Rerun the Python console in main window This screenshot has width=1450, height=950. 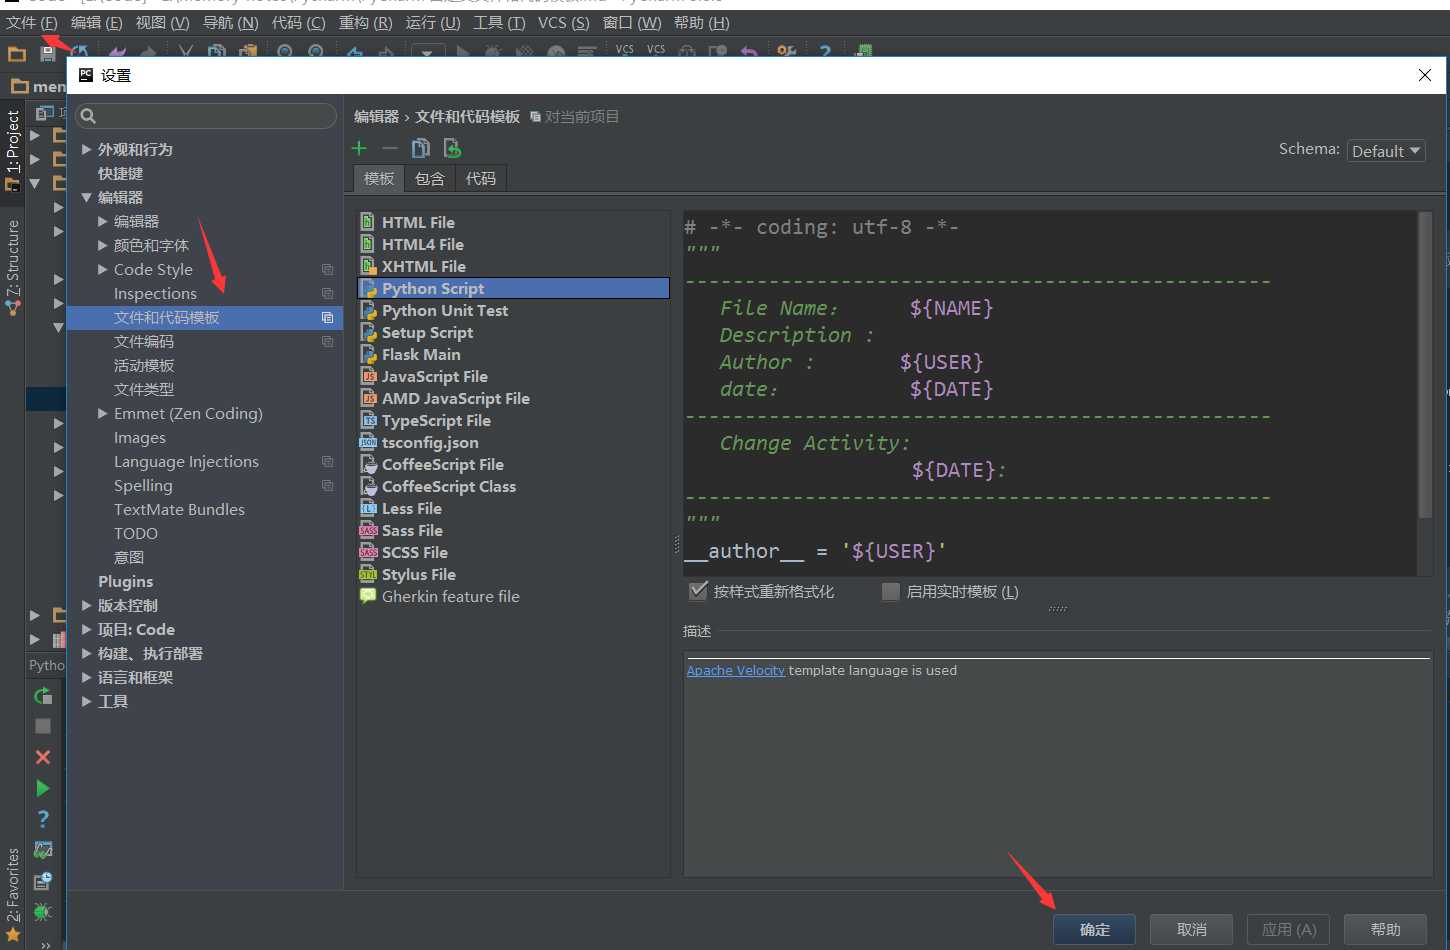point(43,695)
